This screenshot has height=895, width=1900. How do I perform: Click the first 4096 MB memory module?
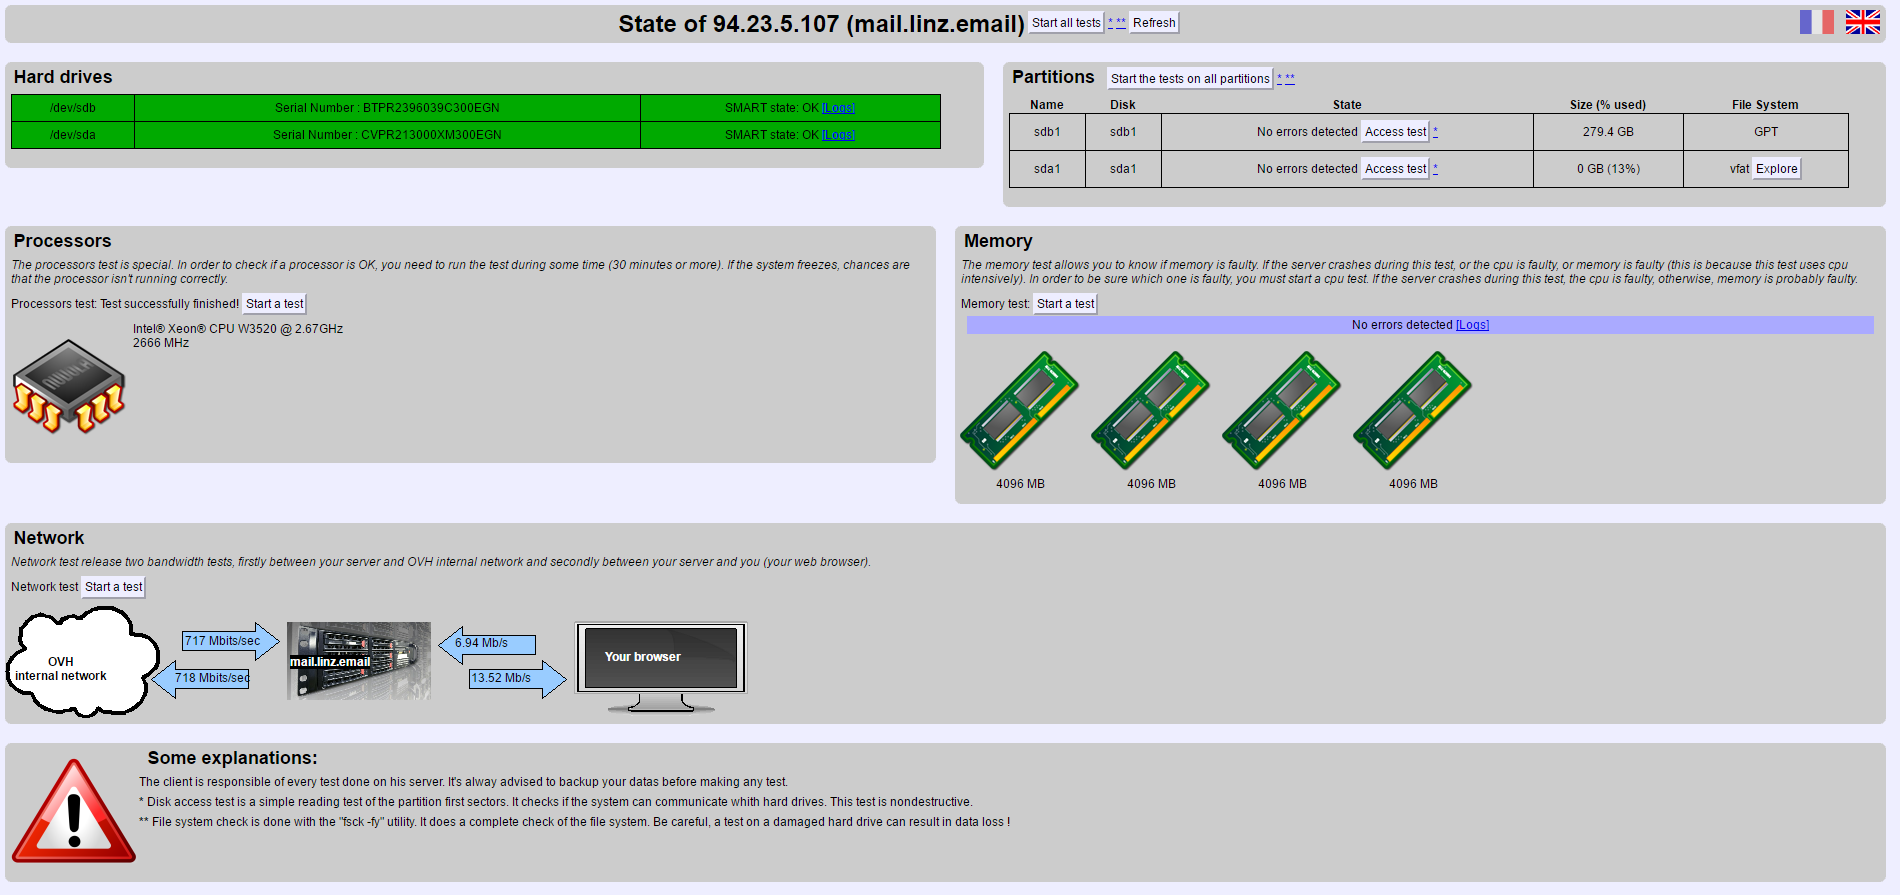click(x=1019, y=410)
